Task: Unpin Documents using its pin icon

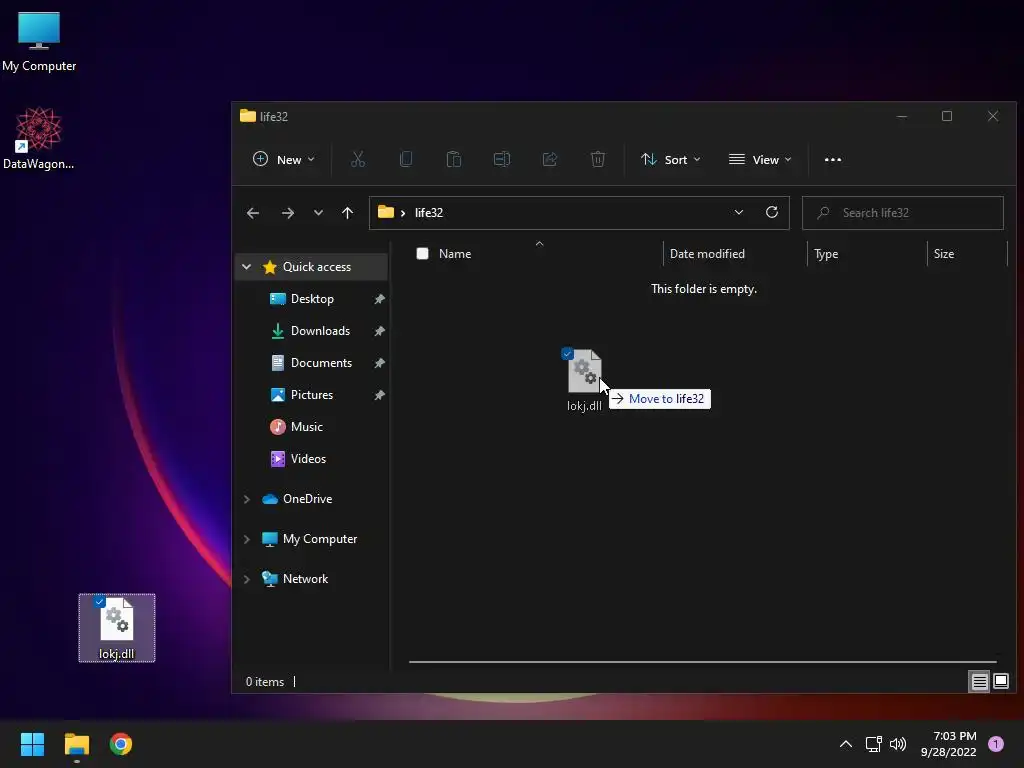Action: (379, 363)
